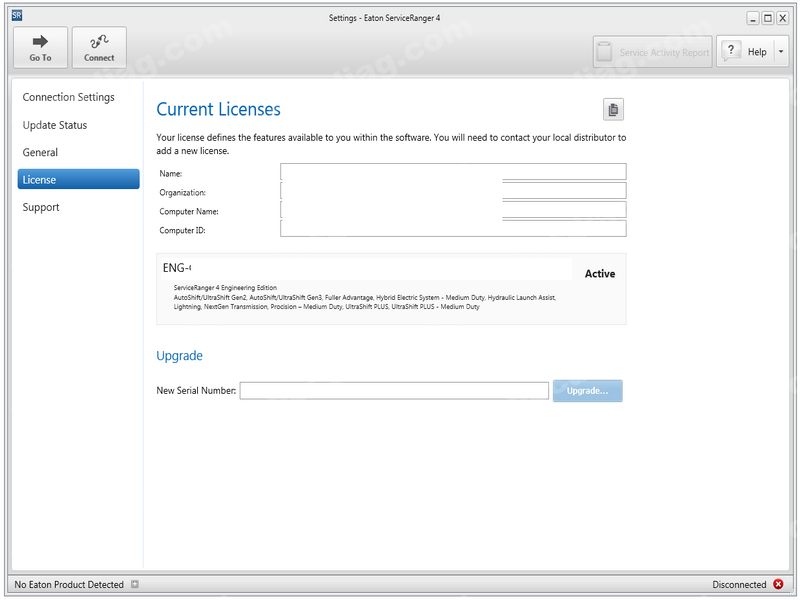Open the Support settings section
The width and height of the screenshot is (800, 600).
(x=42, y=207)
